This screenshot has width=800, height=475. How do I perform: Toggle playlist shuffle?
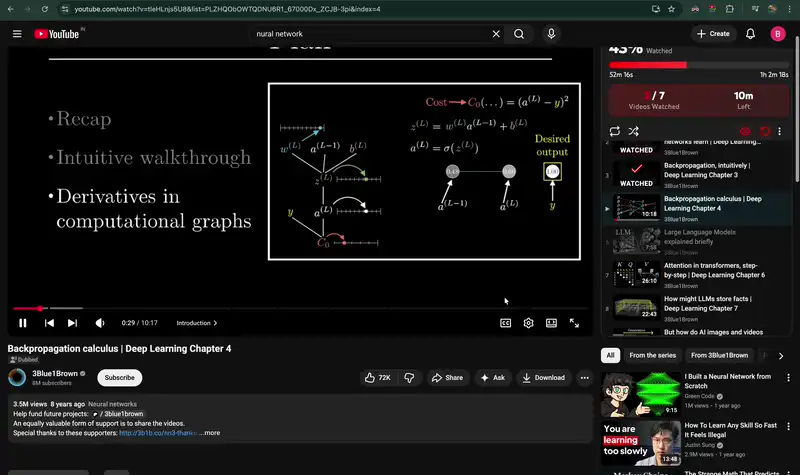click(637, 131)
